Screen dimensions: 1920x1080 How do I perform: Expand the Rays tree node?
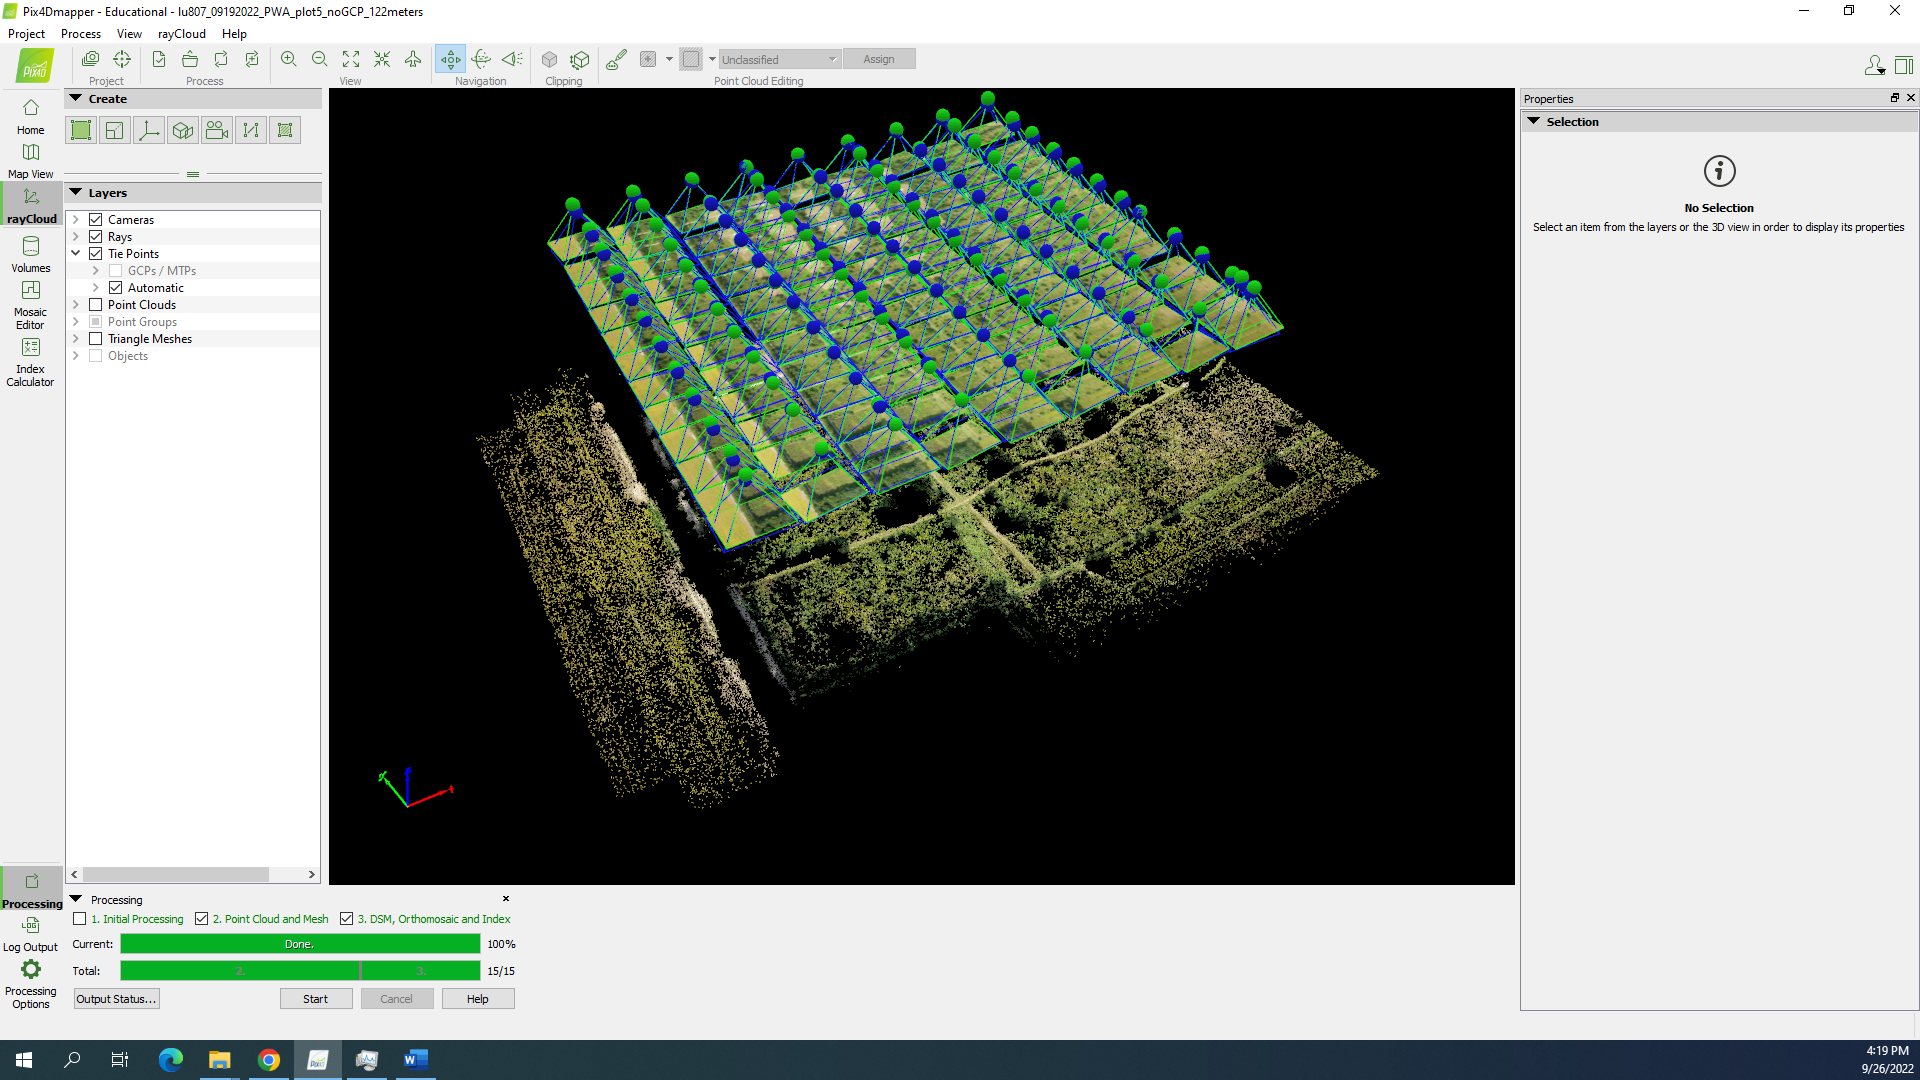click(76, 237)
